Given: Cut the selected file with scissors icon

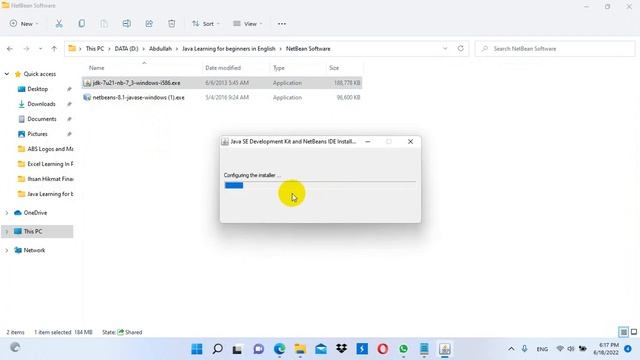Looking at the screenshot, I should pyautogui.click(x=59, y=24).
